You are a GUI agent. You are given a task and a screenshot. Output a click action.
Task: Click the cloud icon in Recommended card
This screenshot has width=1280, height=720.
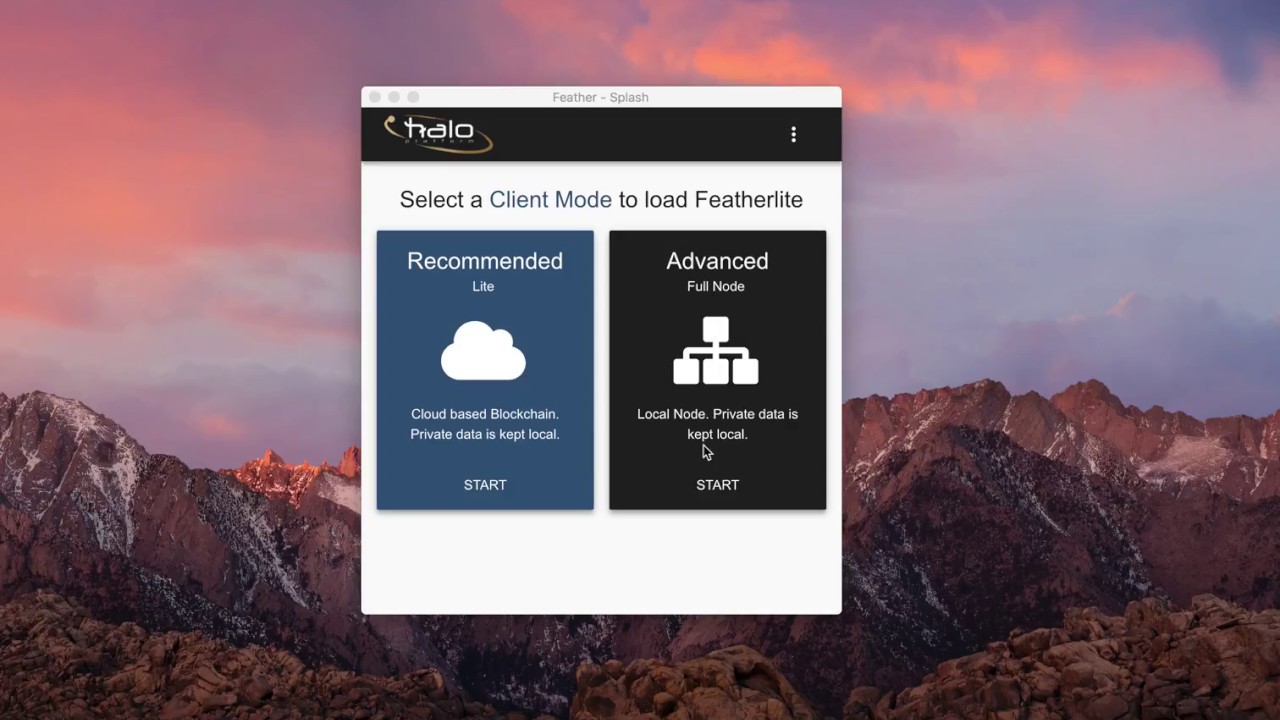(x=484, y=351)
